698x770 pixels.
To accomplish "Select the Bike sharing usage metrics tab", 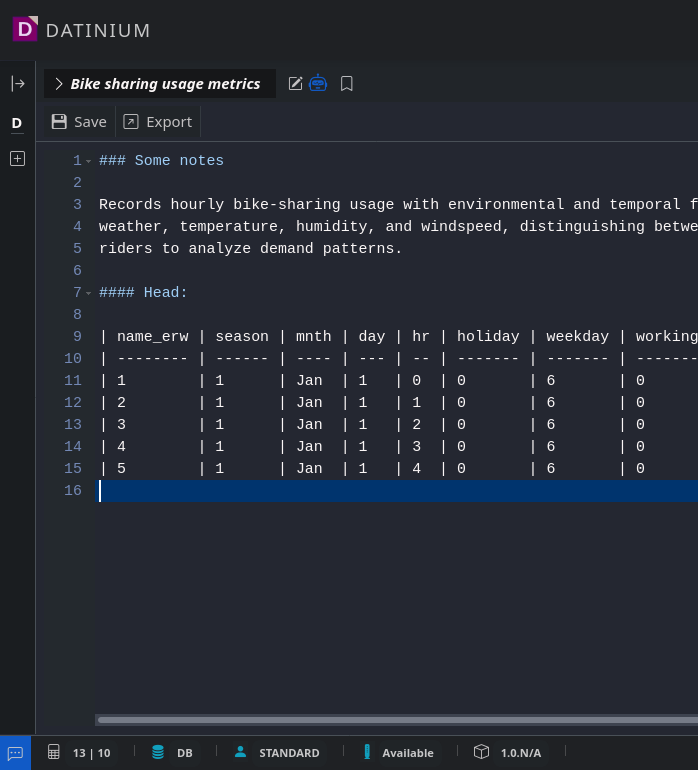I will point(165,84).
